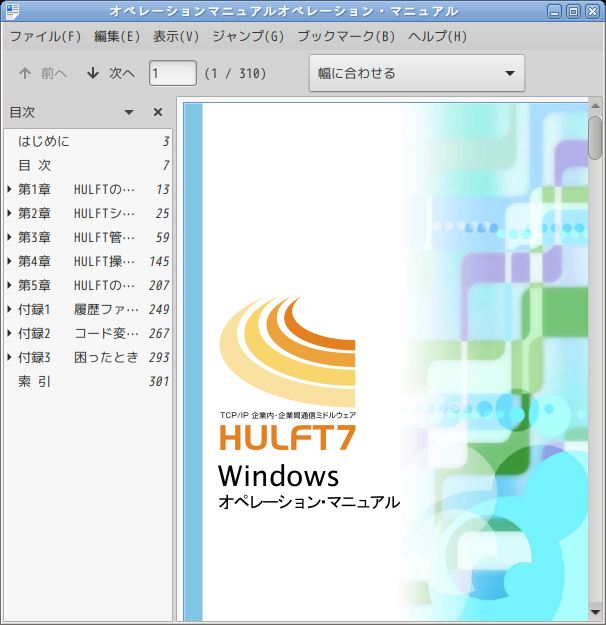Open the ヘルプ(H) menu
This screenshot has width=606, height=625.
437,37
